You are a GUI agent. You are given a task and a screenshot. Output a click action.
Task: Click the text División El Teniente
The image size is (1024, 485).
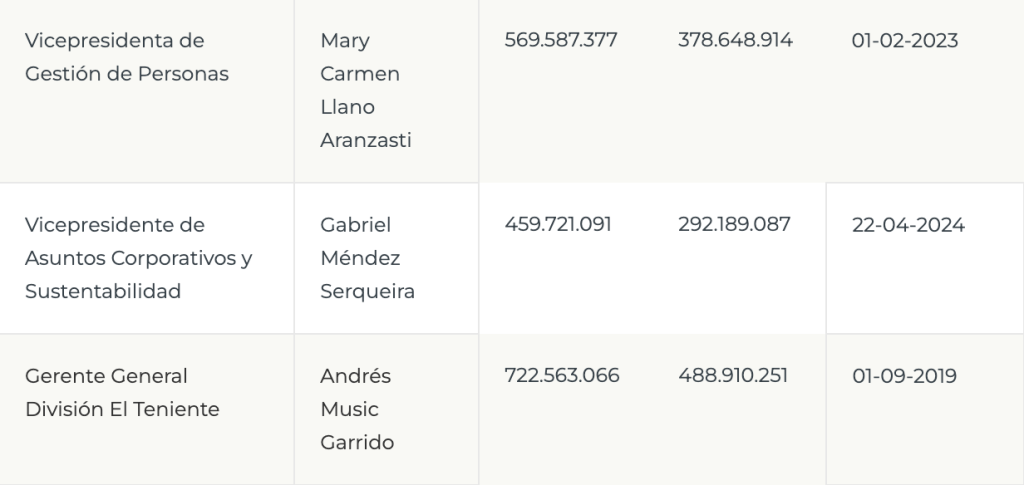(122, 409)
